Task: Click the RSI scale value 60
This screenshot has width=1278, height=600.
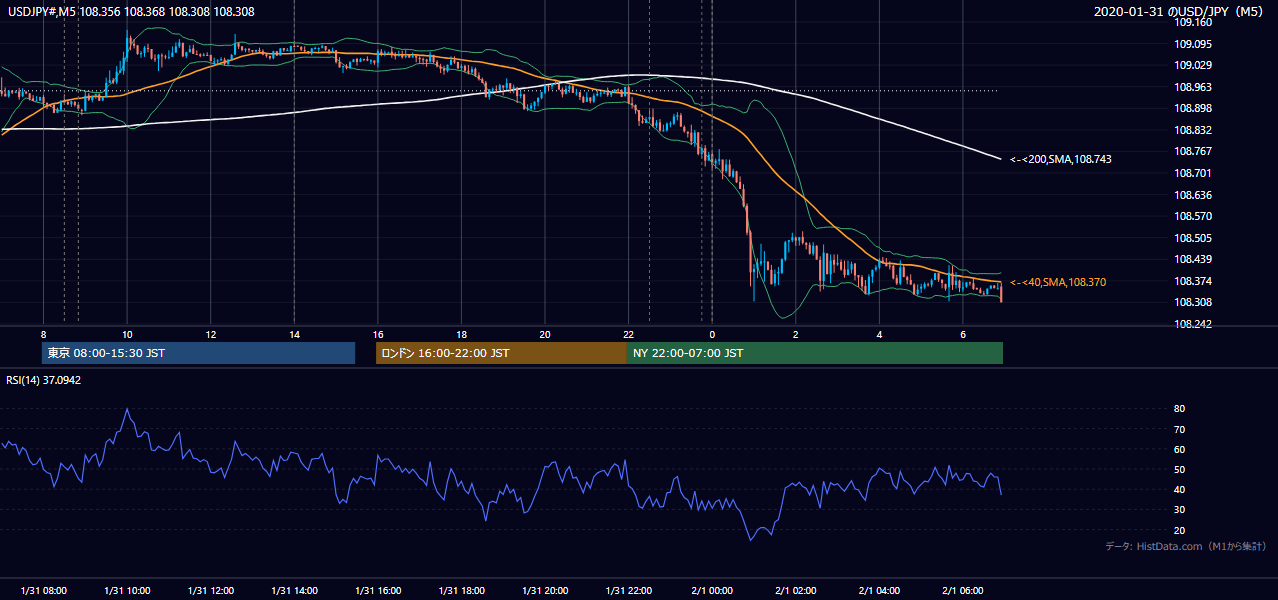Action: click(x=1179, y=450)
